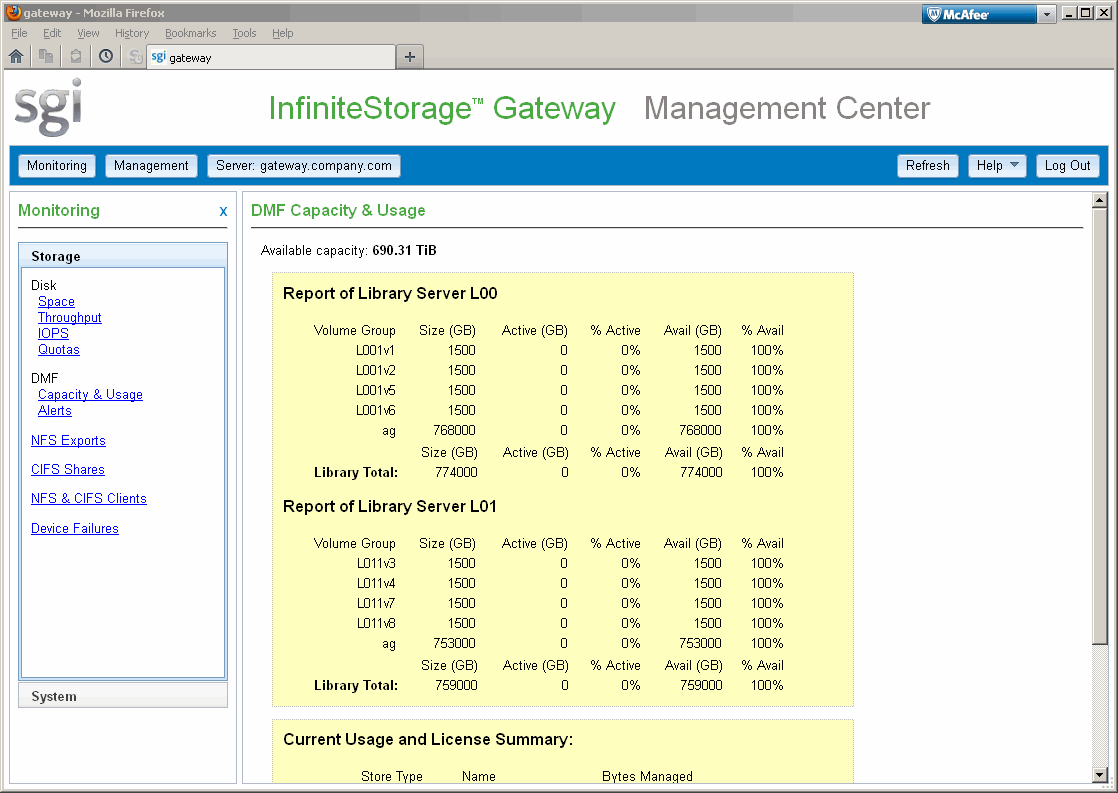Viewport: 1118px width, 793px height.
Task: Click the clipboard paste toolbar icon
Action: coord(76,56)
